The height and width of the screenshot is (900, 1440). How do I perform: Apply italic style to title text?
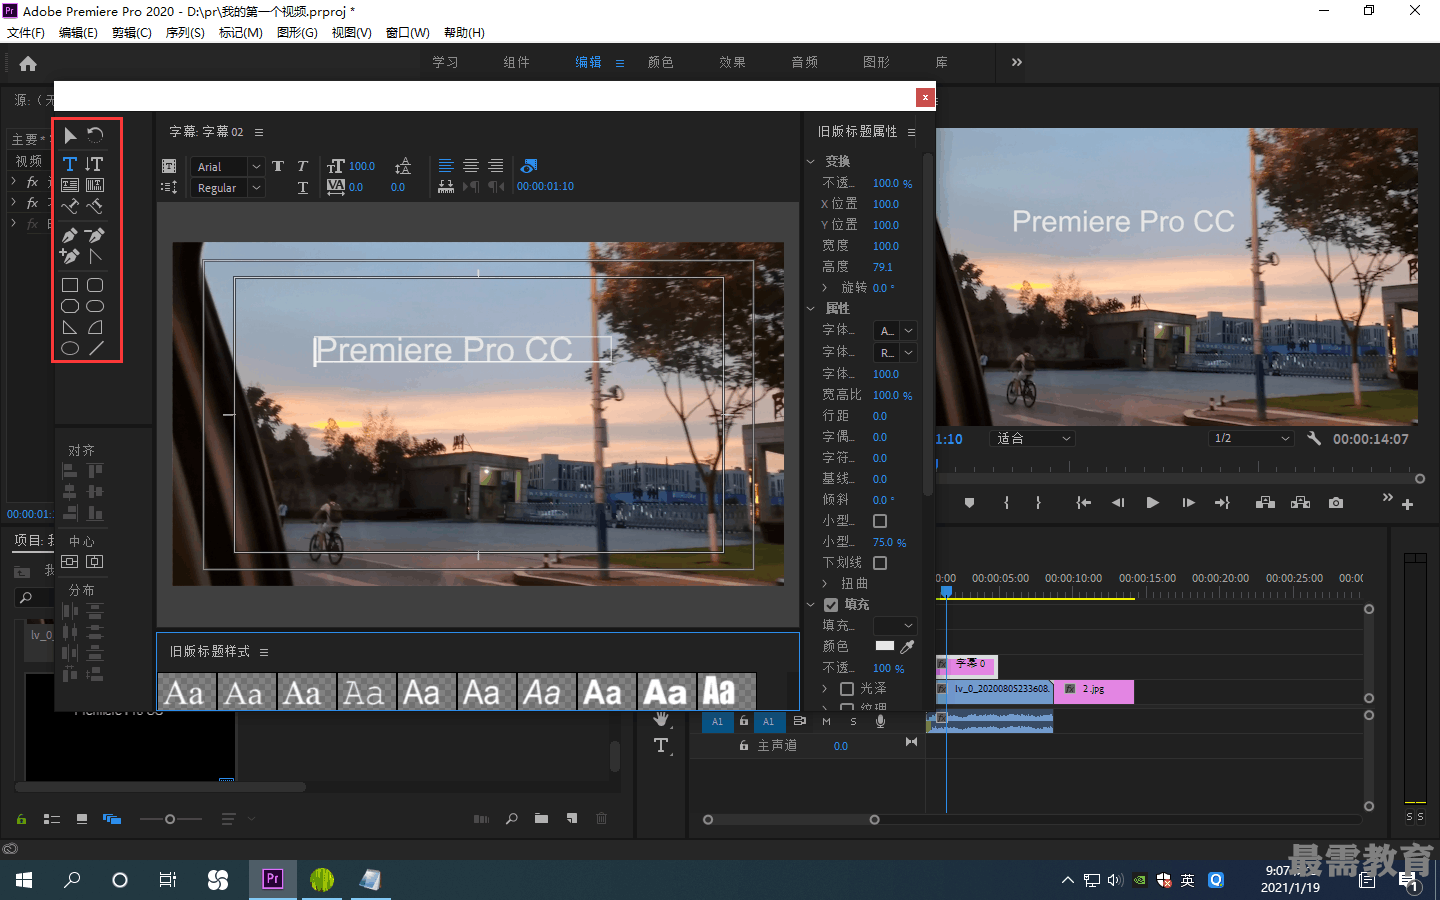[302, 166]
